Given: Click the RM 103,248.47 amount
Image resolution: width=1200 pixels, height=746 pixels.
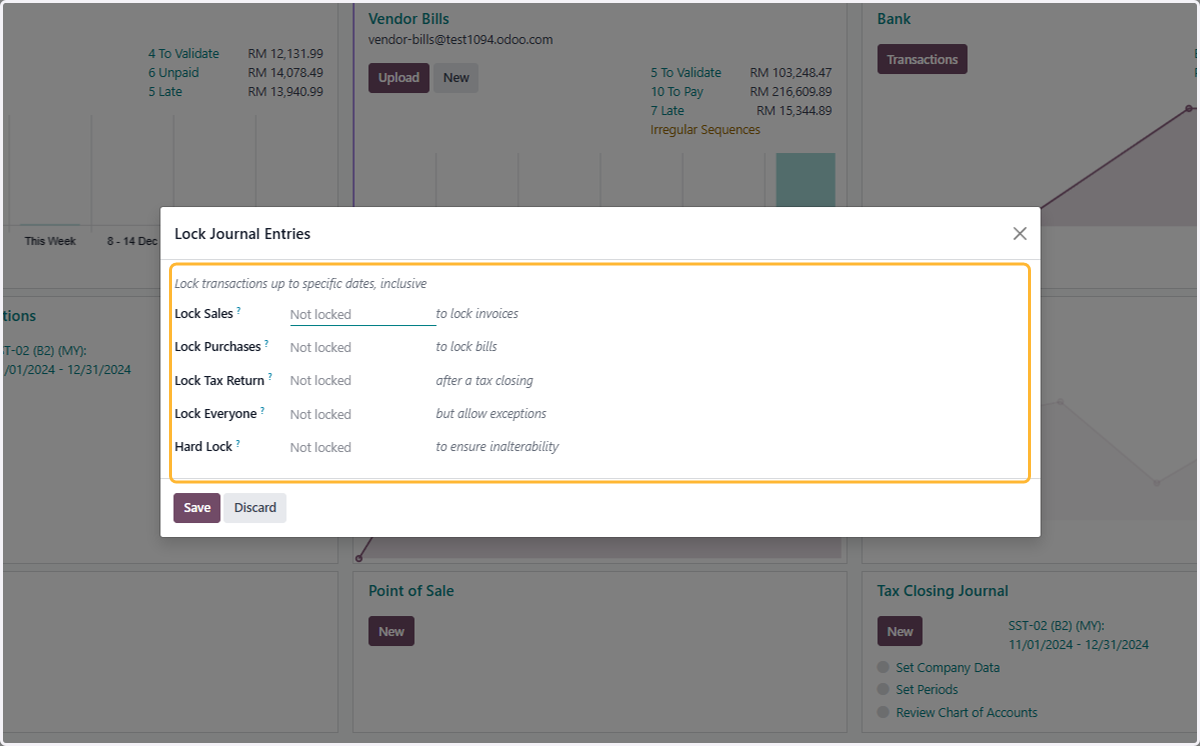Looking at the screenshot, I should click(791, 73).
